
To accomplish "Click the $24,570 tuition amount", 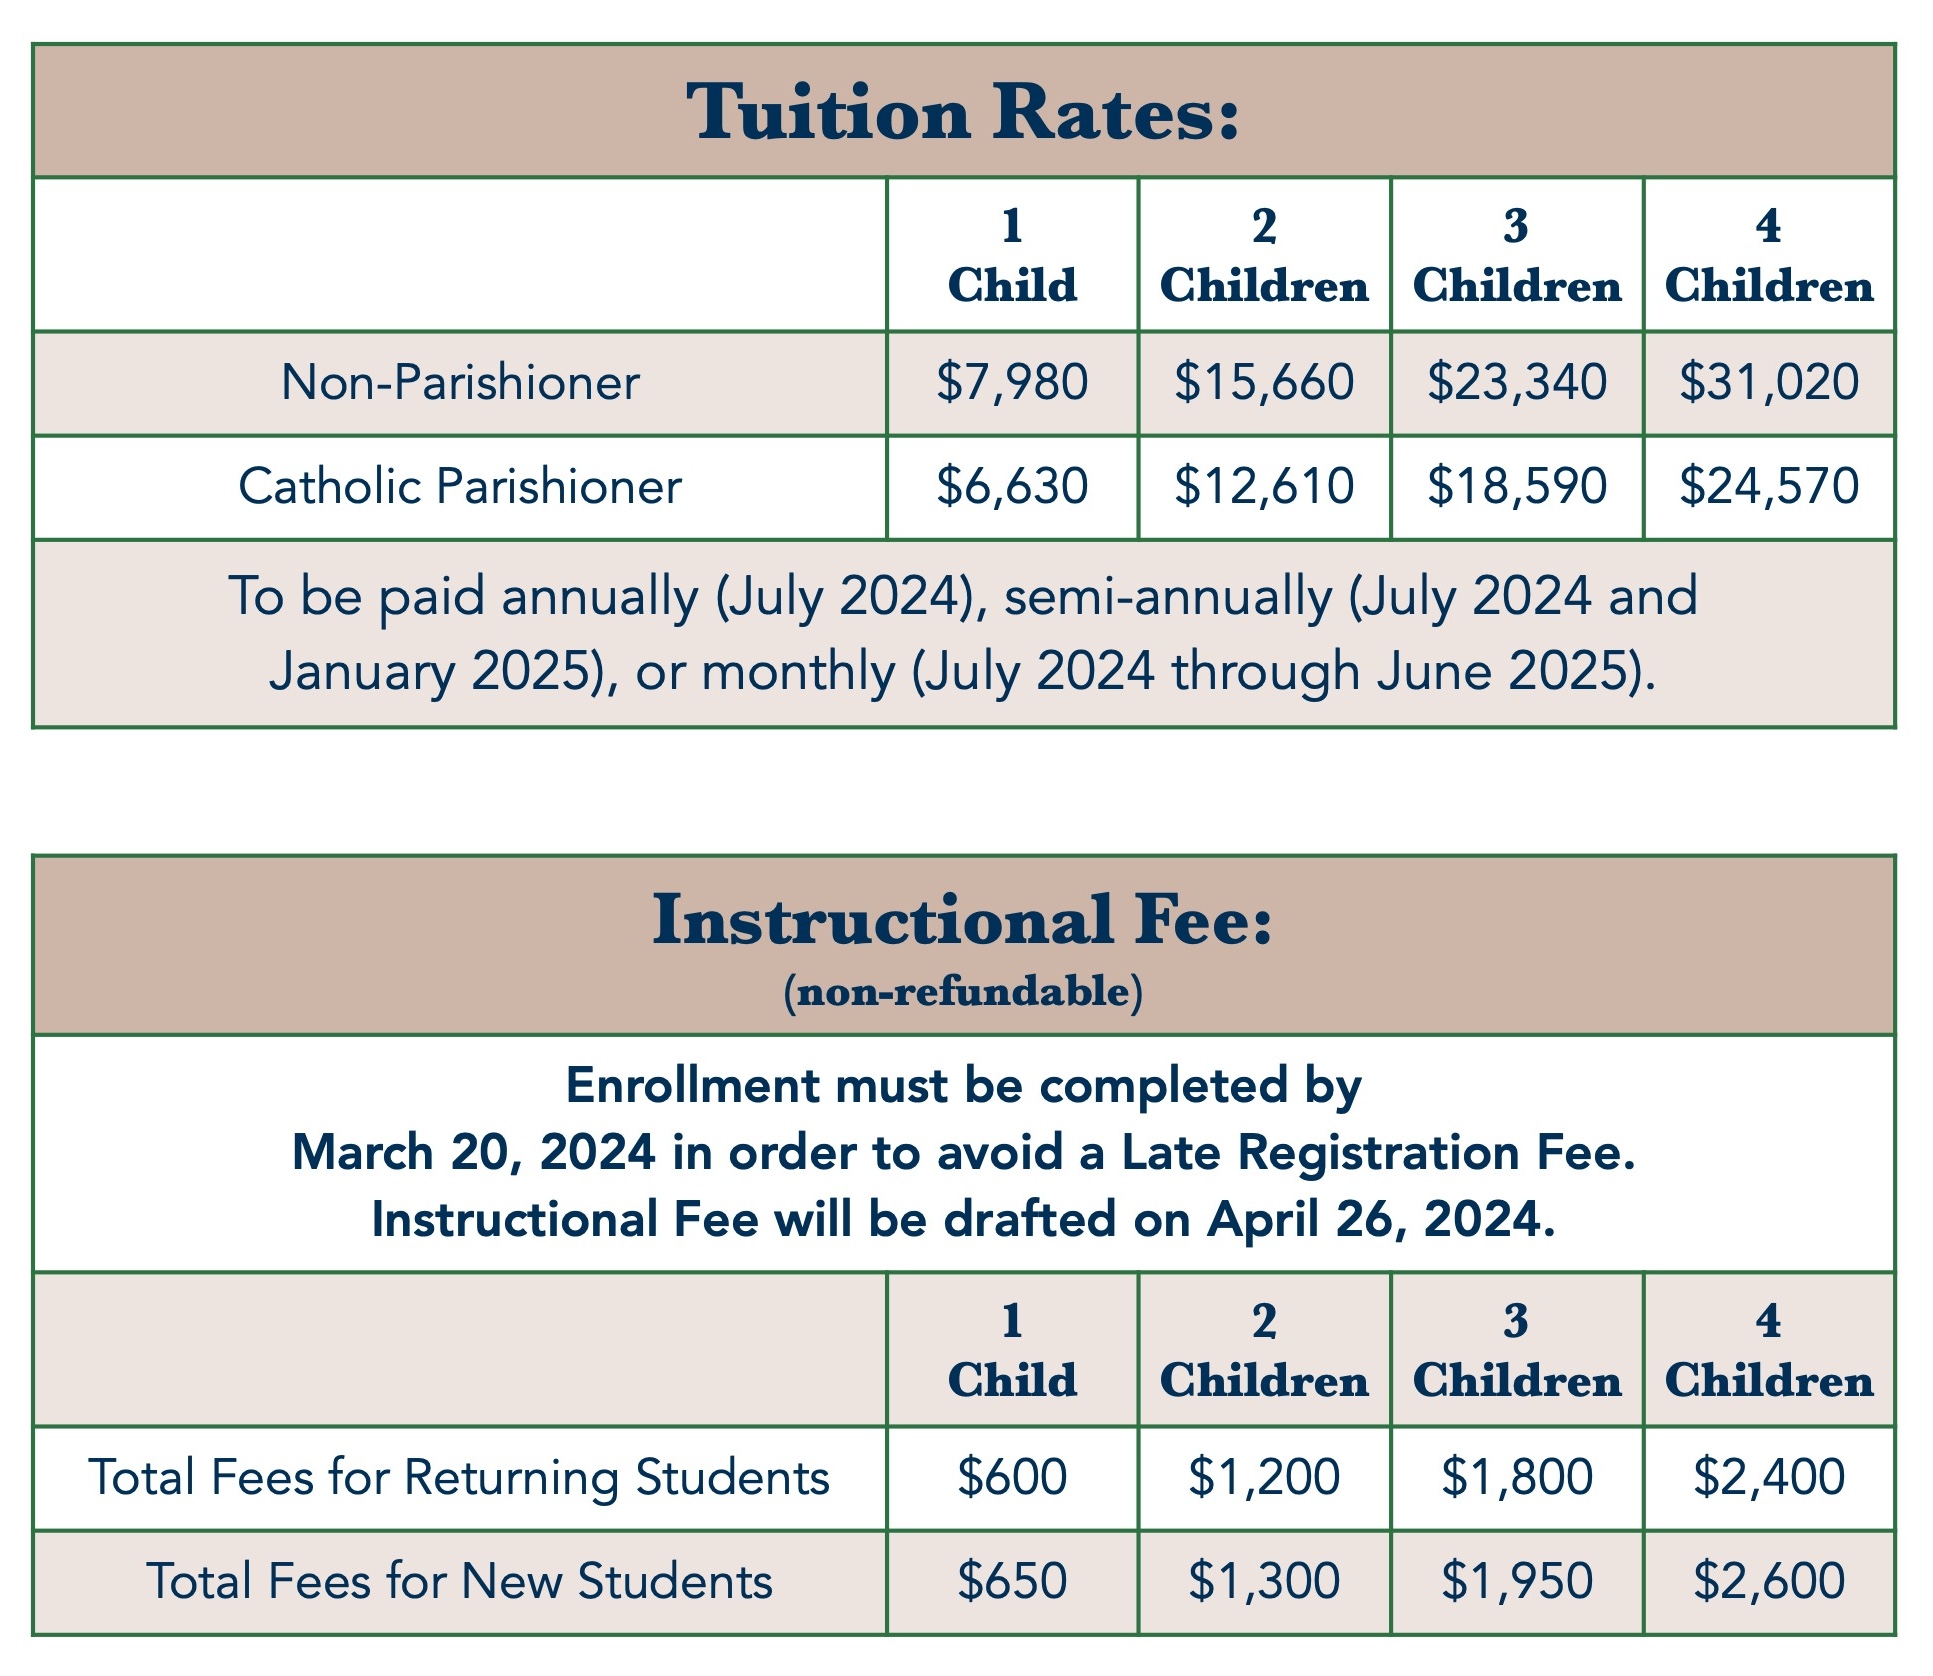I will click(1769, 487).
